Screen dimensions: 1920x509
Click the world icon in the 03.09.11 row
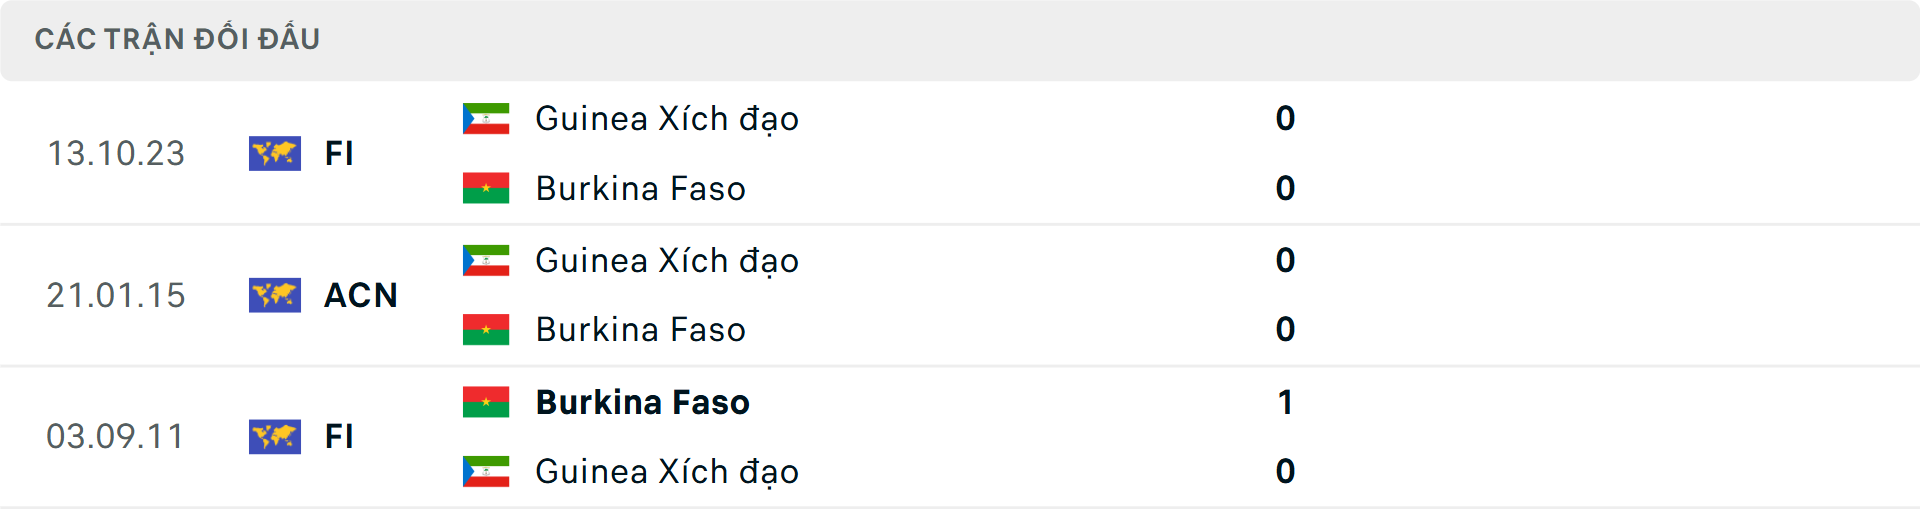[x=275, y=436]
